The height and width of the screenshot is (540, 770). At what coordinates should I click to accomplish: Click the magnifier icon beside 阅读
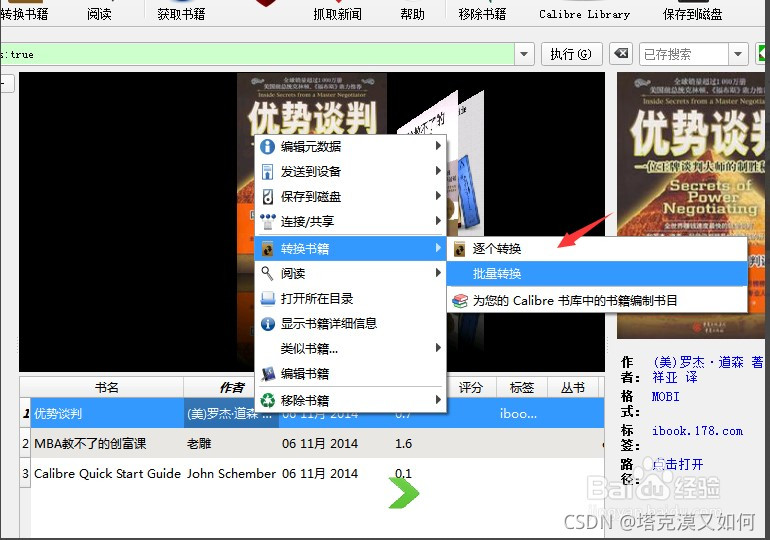coord(268,273)
